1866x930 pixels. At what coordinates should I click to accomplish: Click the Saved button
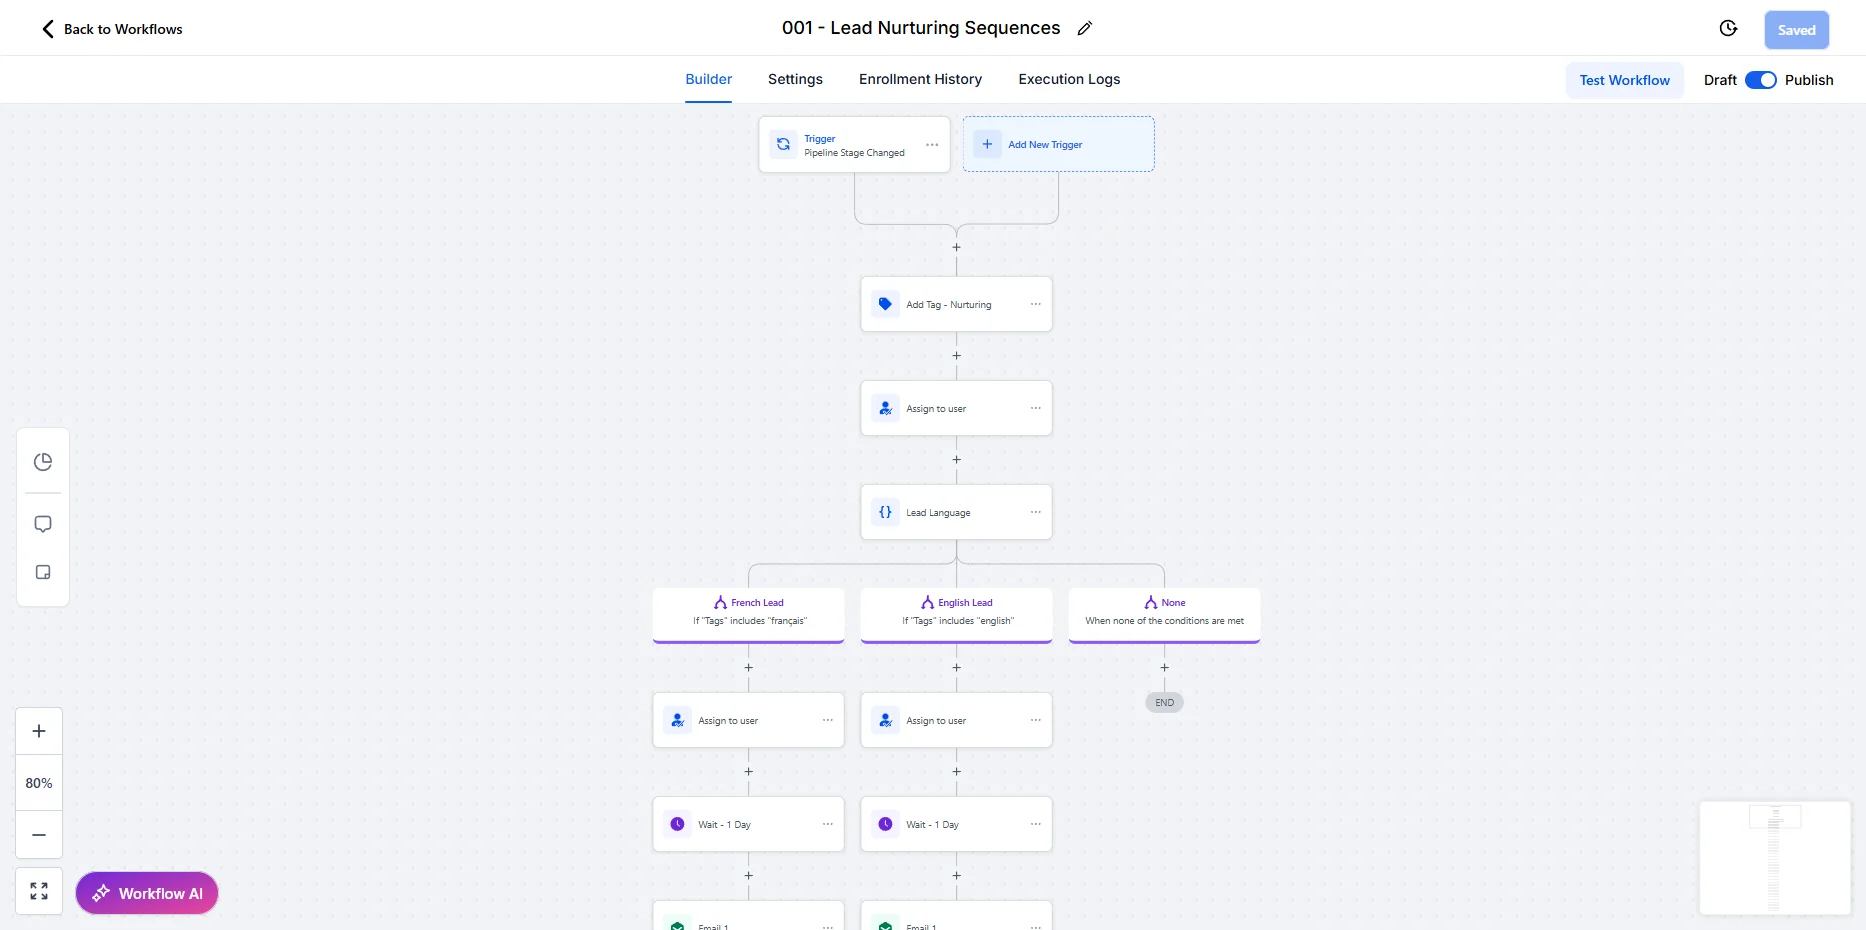[1796, 30]
